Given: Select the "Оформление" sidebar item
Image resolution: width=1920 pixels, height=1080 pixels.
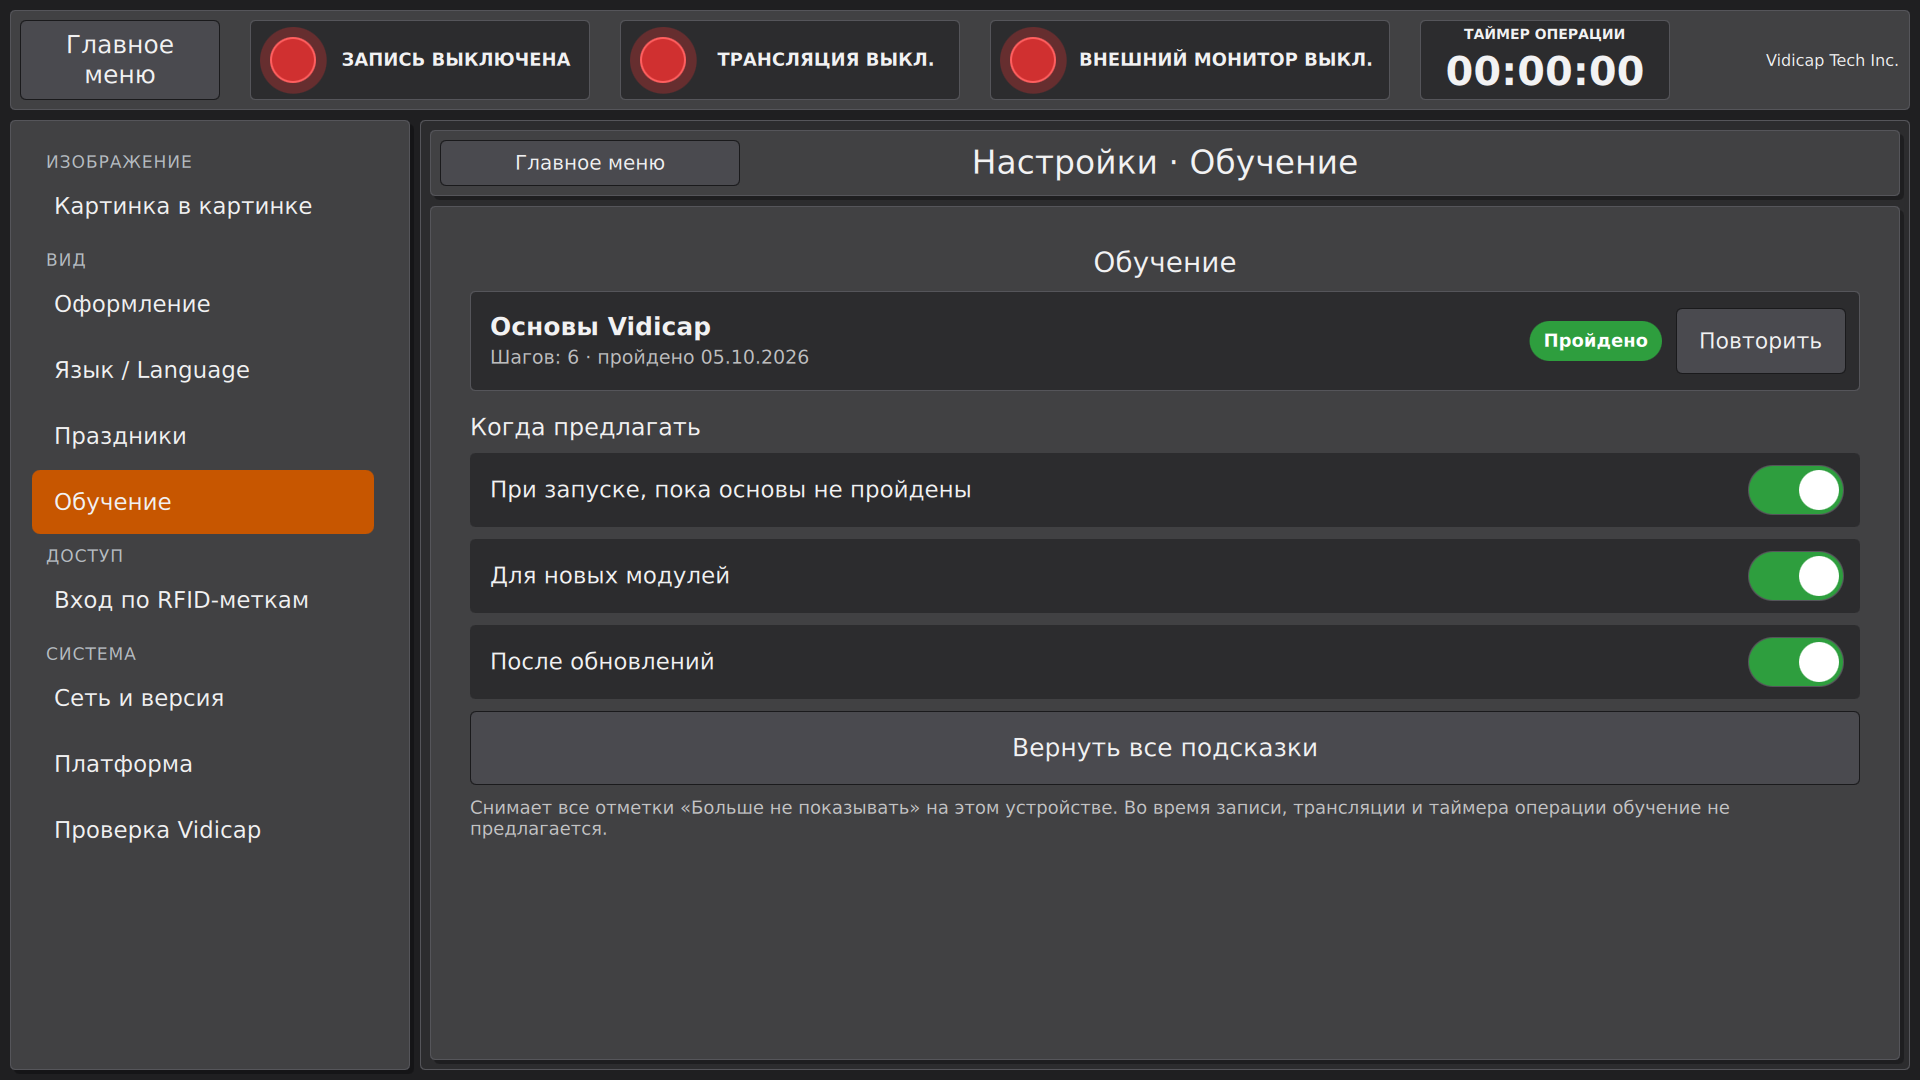Looking at the screenshot, I should click(203, 304).
